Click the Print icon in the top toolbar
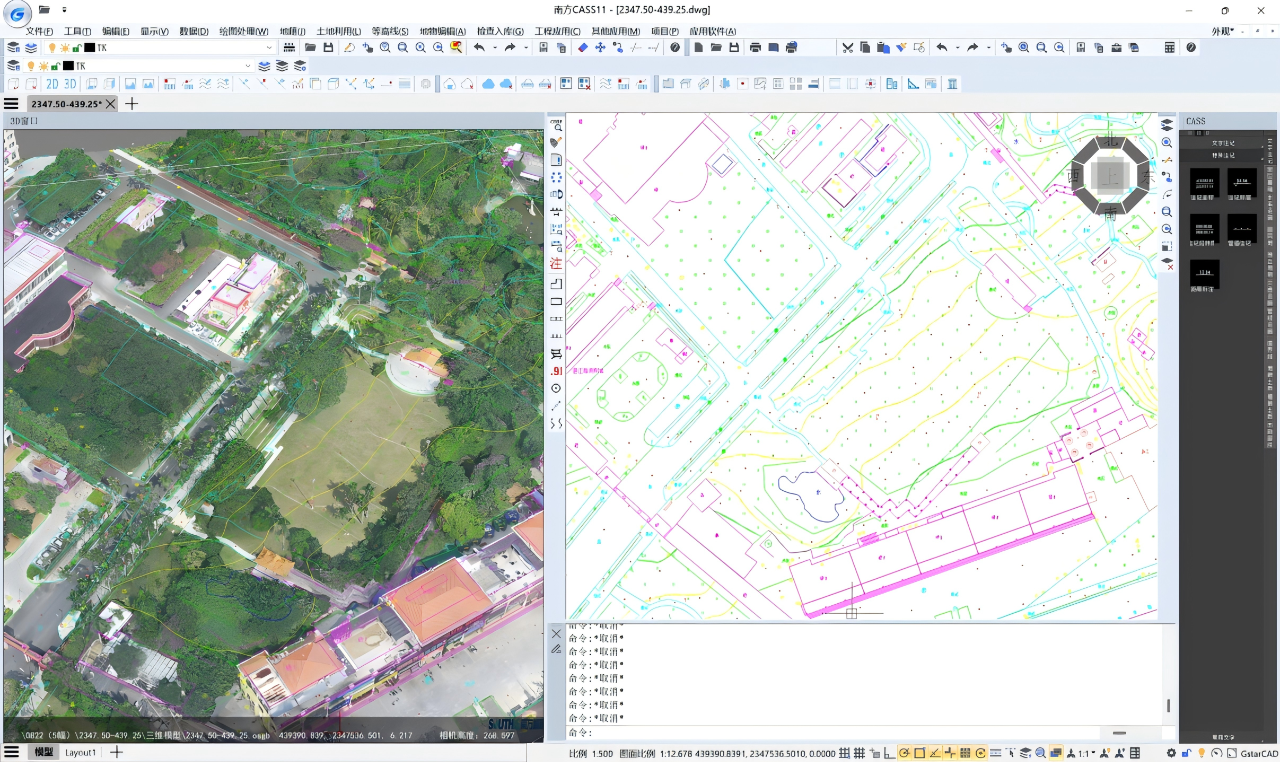Viewport: 1280px width, 762px height. [755, 47]
